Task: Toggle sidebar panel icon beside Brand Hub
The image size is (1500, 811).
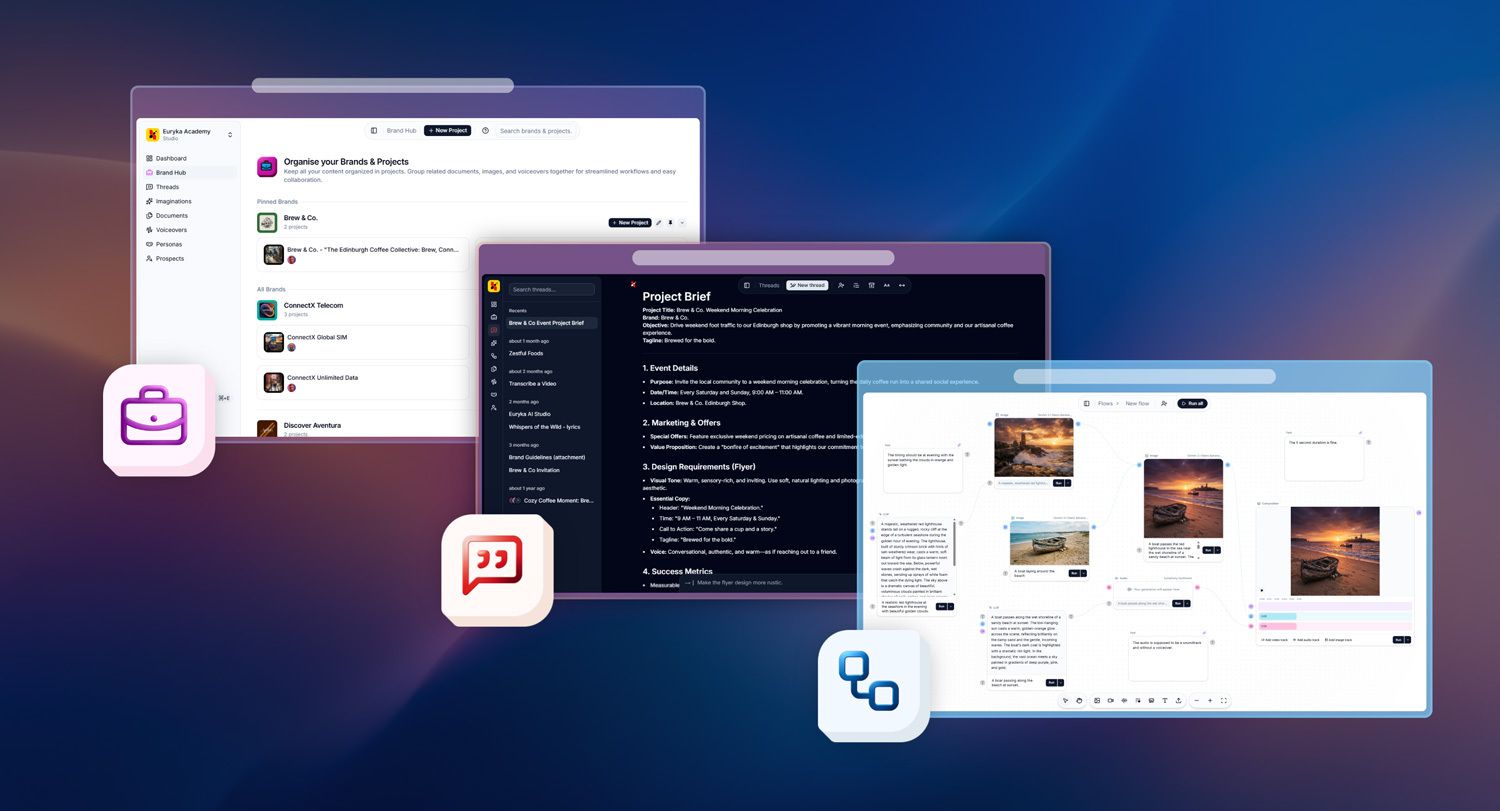Action: pos(374,131)
